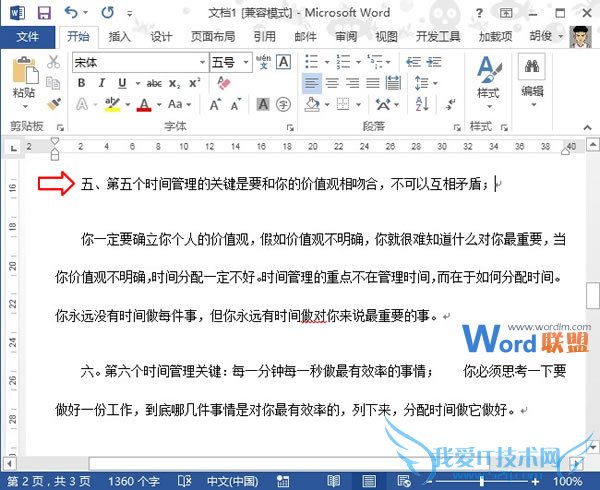Open the phonetic guide (wén) tool
Image resolution: width=600 pixels, height=490 pixels.
pyautogui.click(x=263, y=62)
